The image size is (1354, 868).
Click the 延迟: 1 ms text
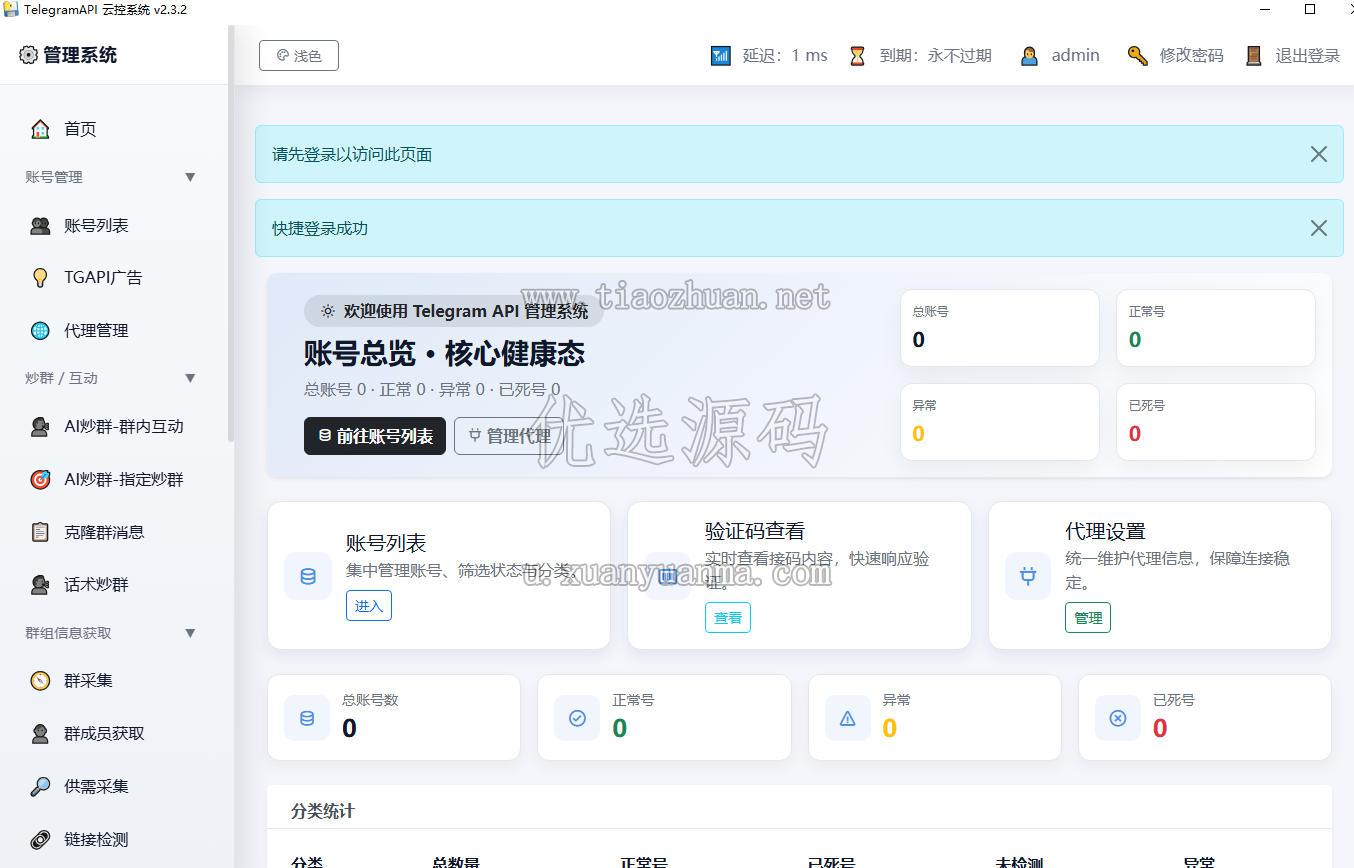click(x=785, y=56)
